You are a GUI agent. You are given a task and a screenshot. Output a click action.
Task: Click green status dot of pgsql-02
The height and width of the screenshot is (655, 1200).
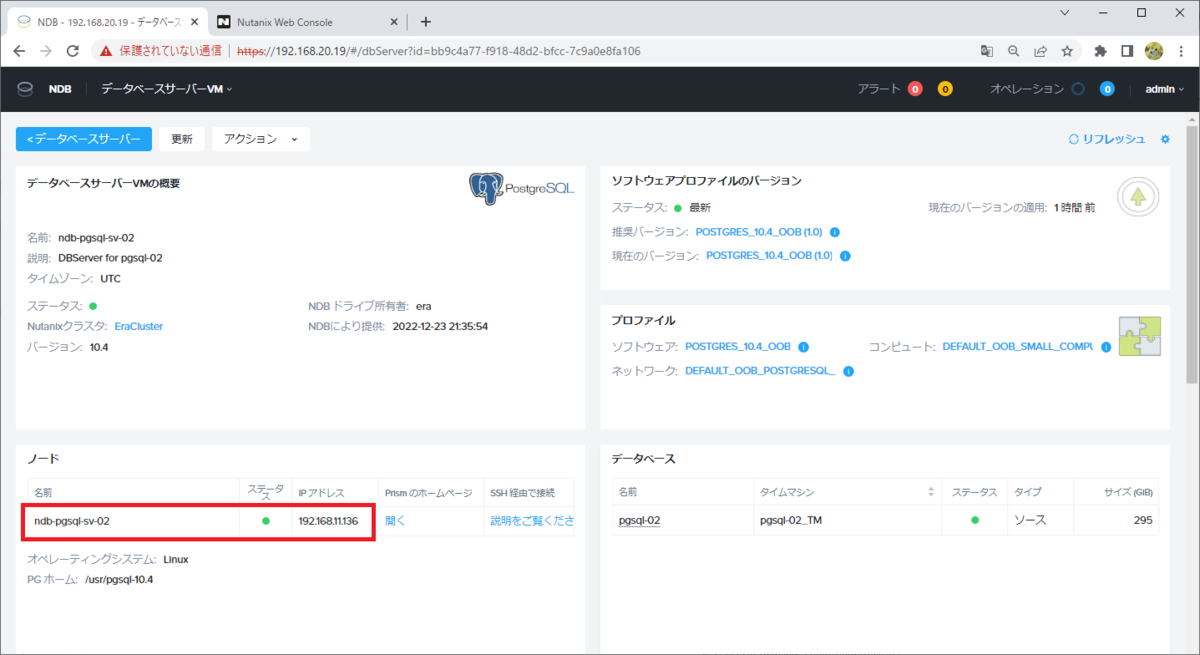[975, 520]
